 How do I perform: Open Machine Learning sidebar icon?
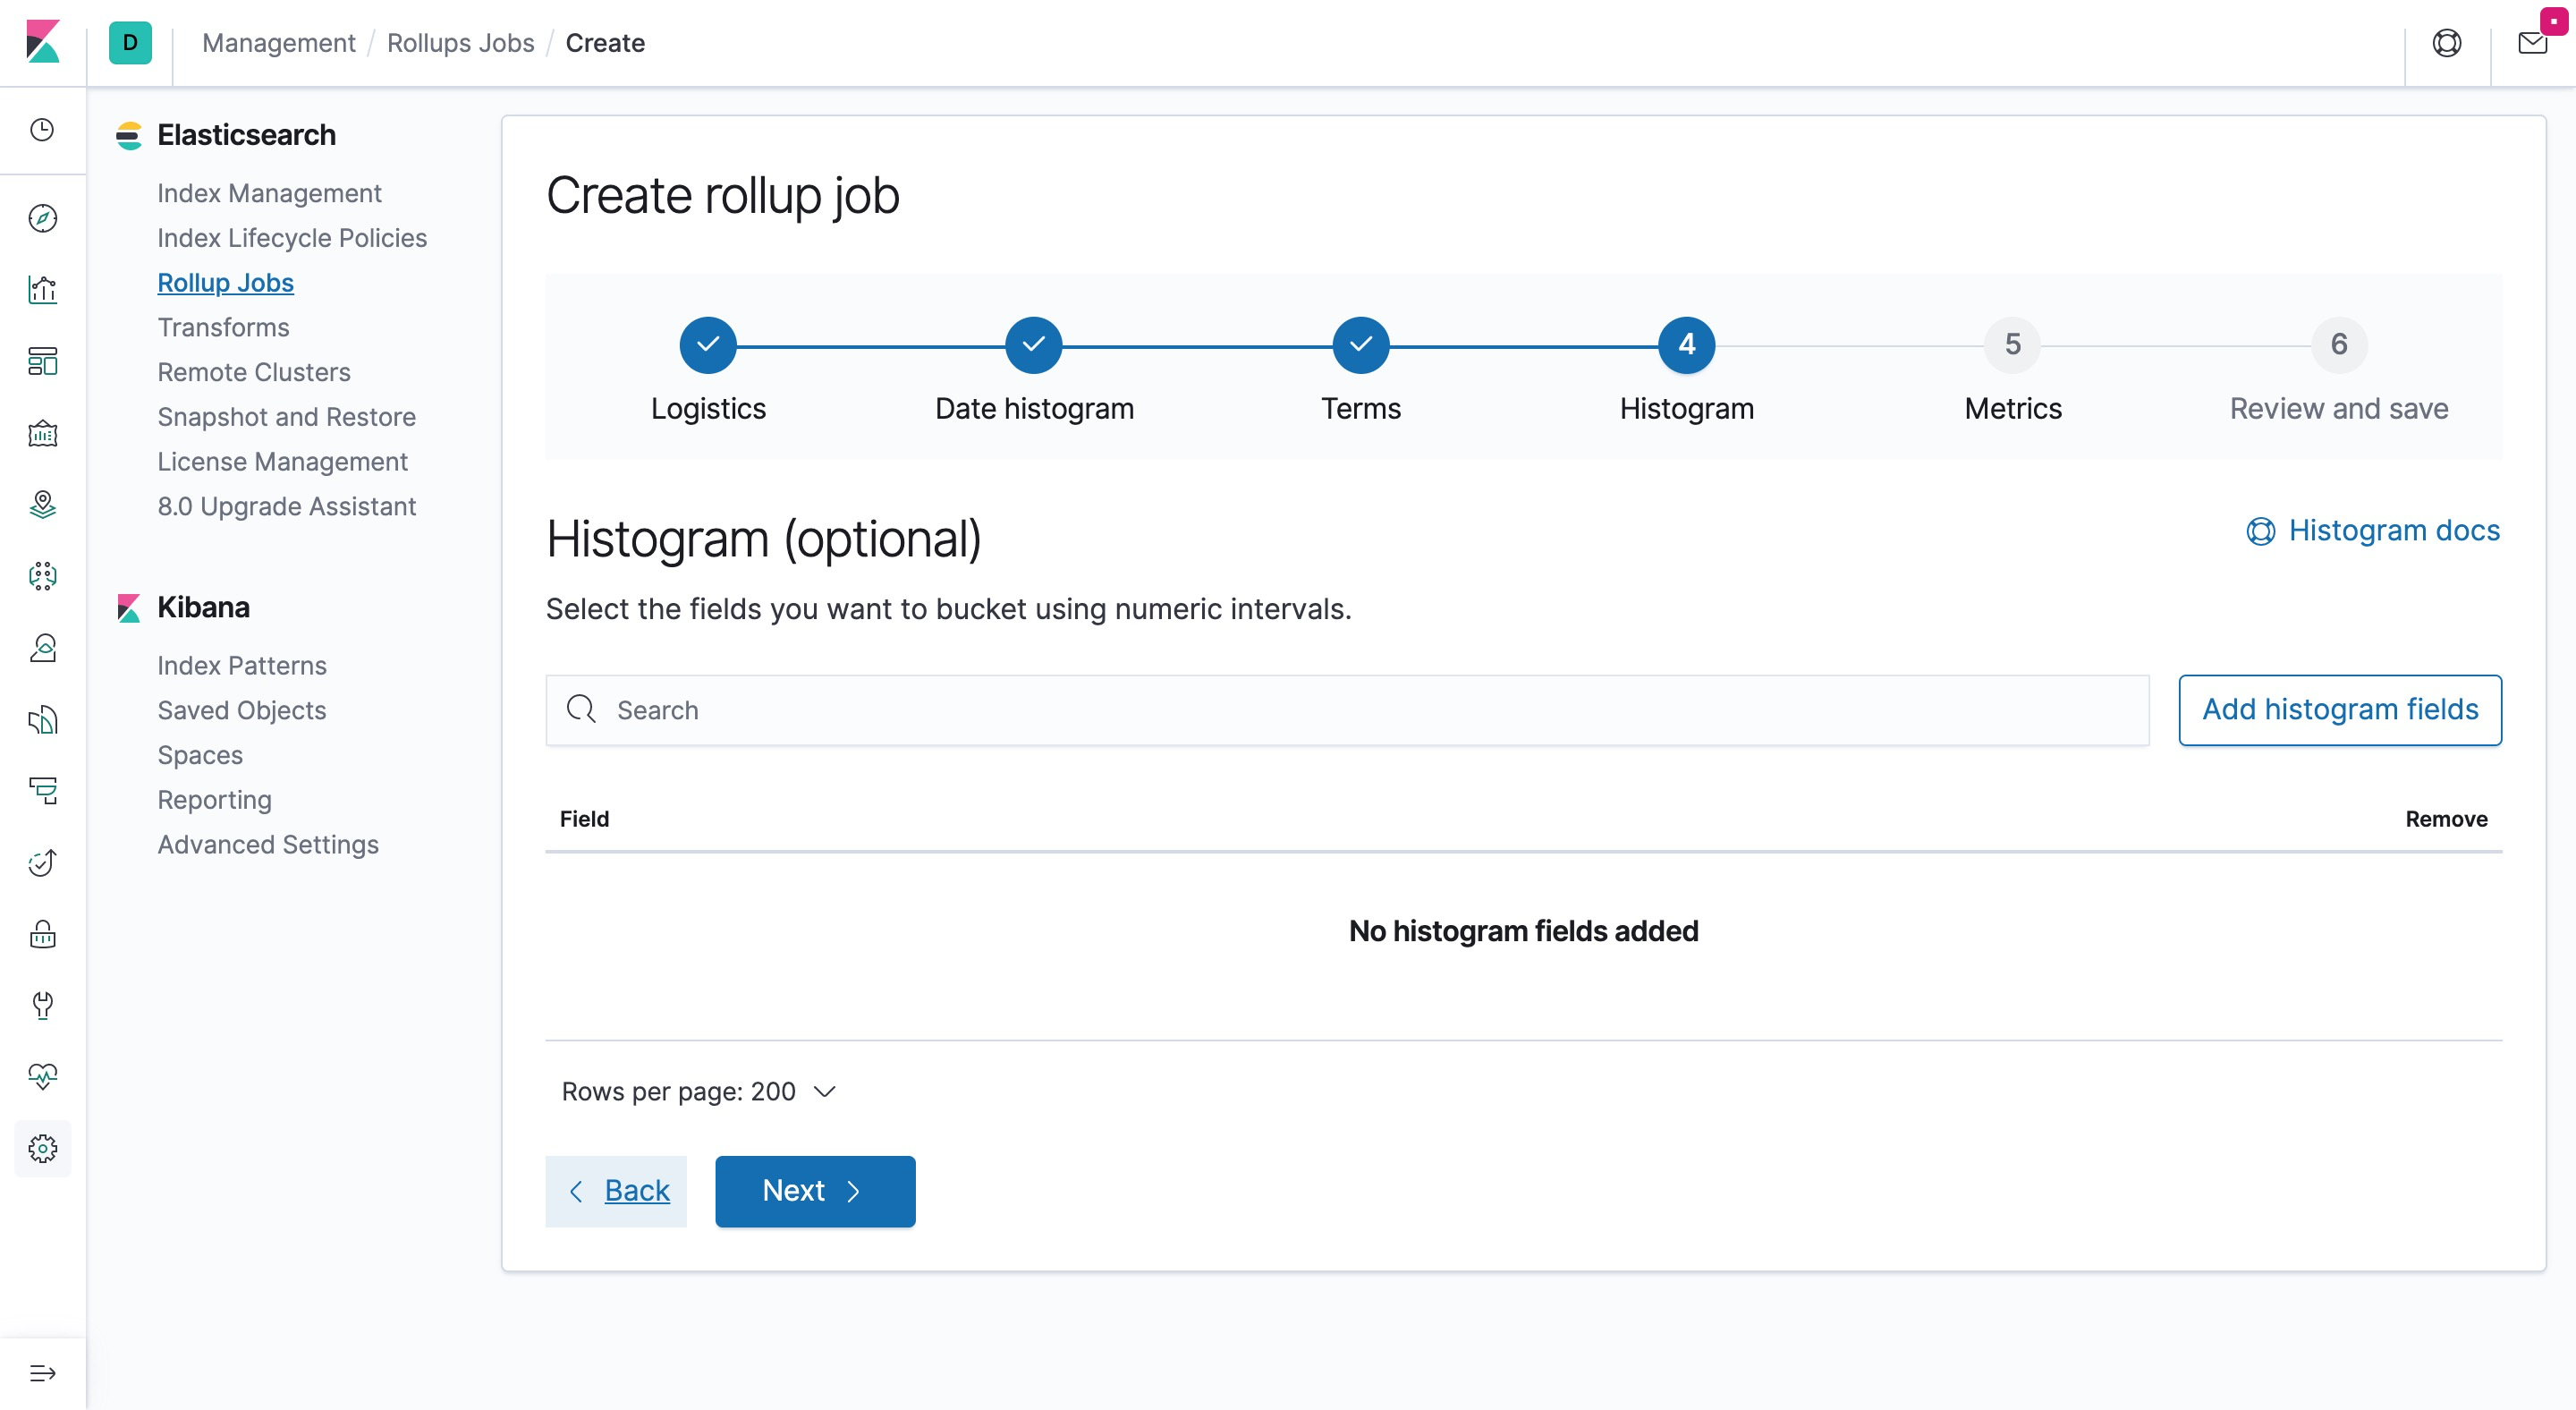(42, 576)
